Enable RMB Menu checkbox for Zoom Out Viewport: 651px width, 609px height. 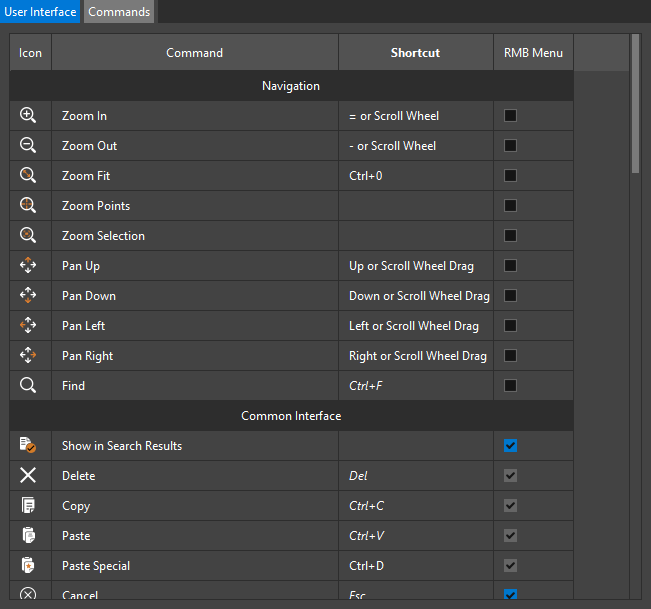(510, 145)
